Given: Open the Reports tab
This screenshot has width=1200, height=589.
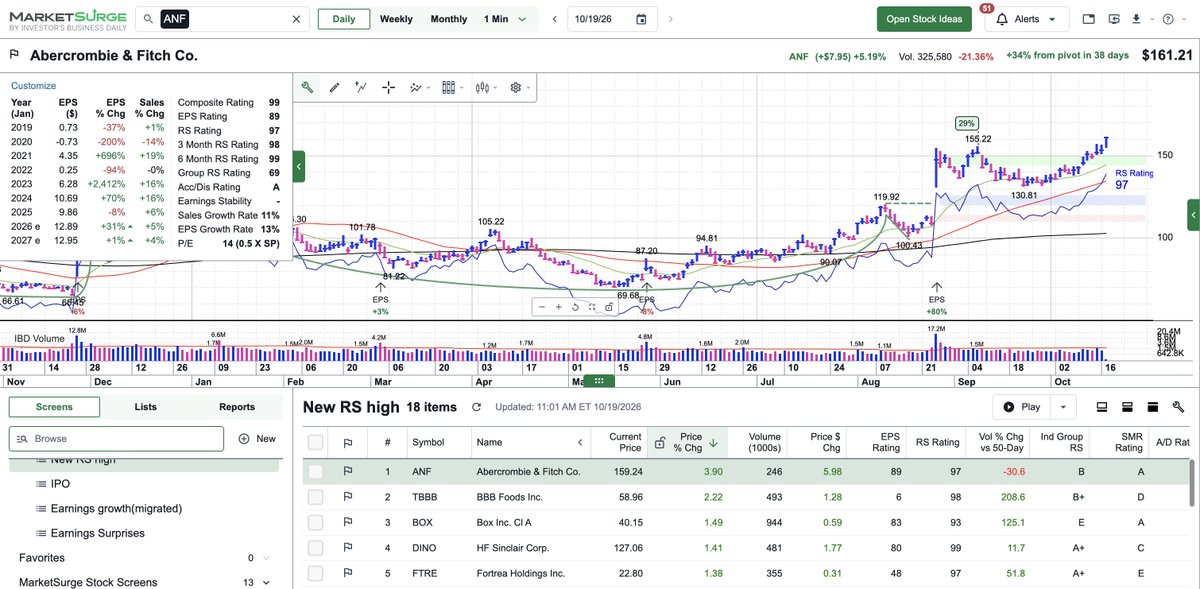Looking at the screenshot, I should [237, 407].
